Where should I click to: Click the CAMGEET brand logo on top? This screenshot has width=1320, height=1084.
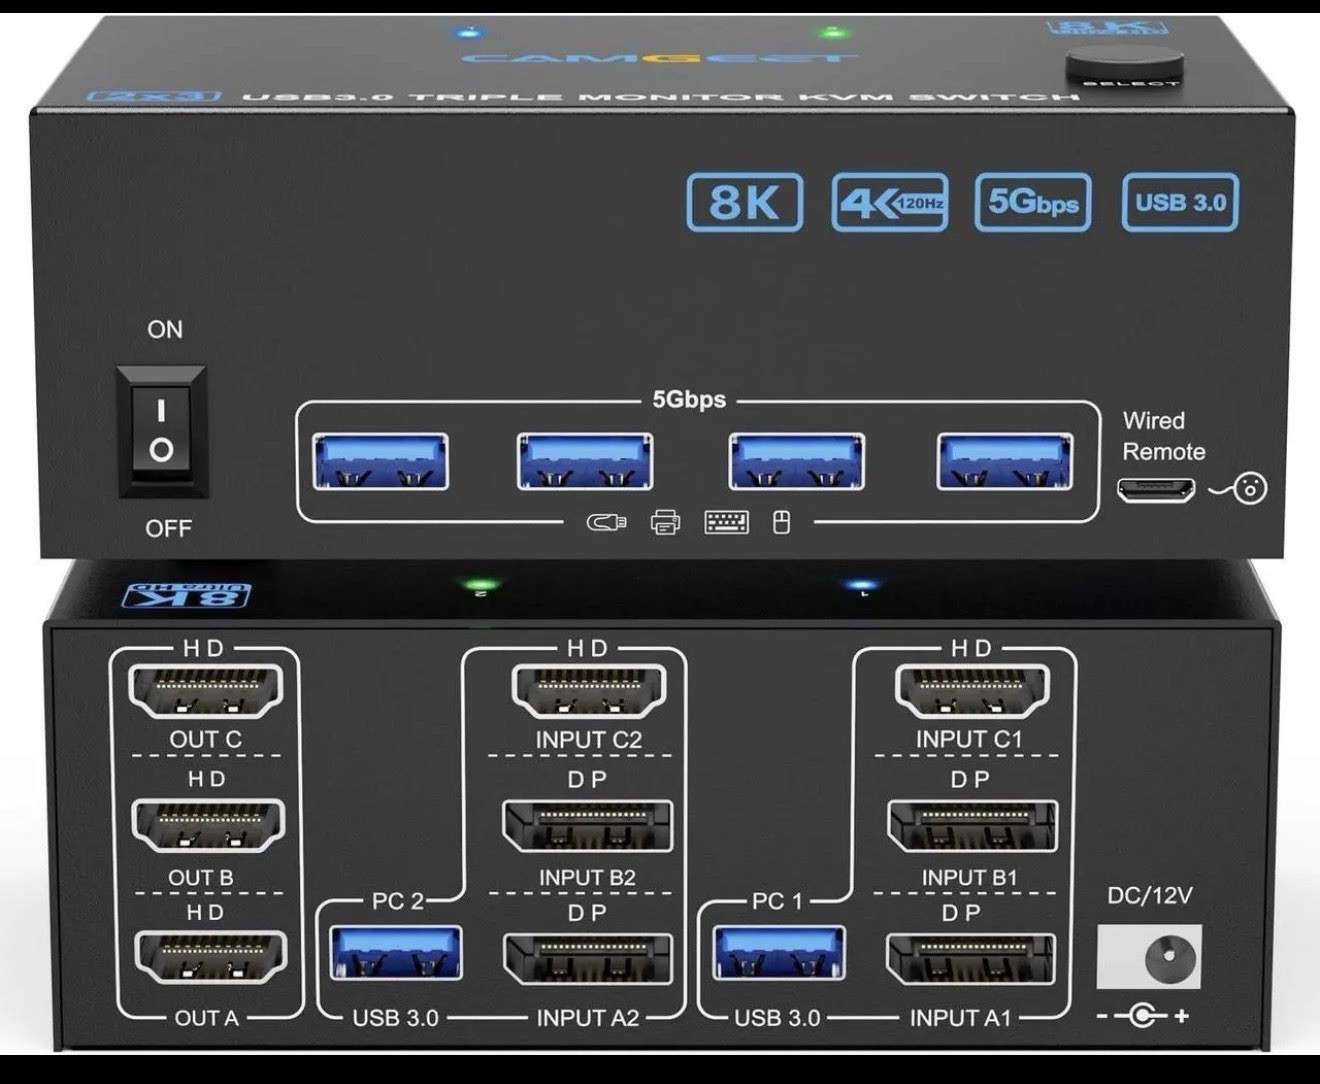(660, 58)
